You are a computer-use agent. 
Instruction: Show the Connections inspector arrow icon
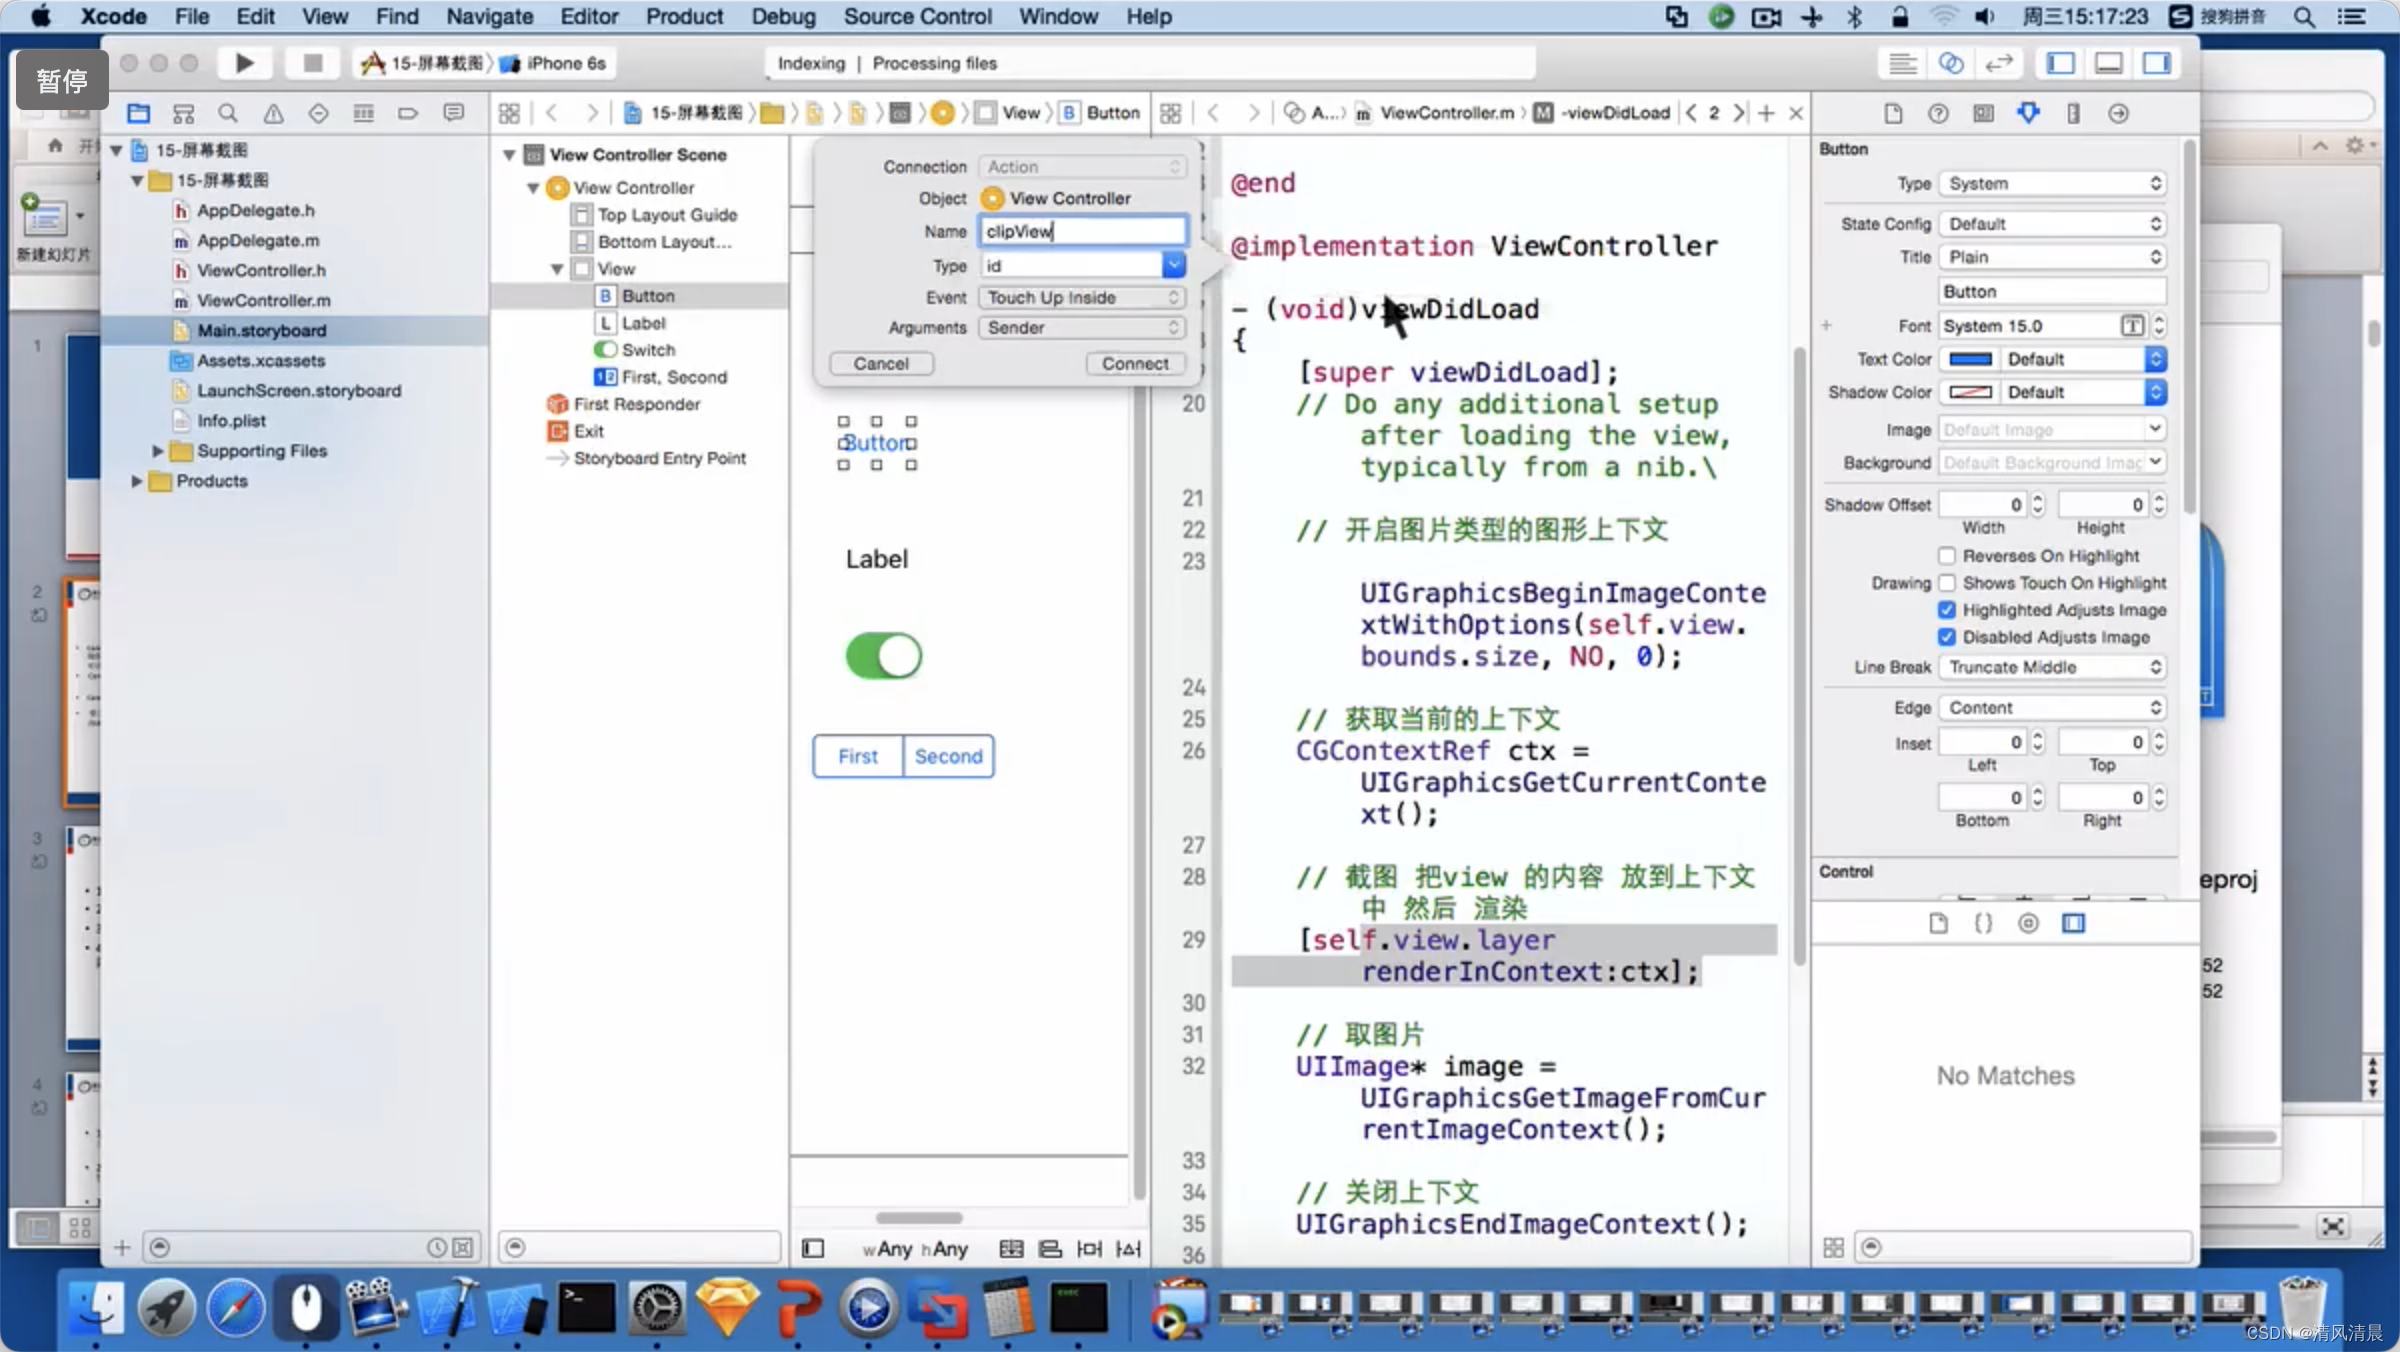click(x=2118, y=113)
